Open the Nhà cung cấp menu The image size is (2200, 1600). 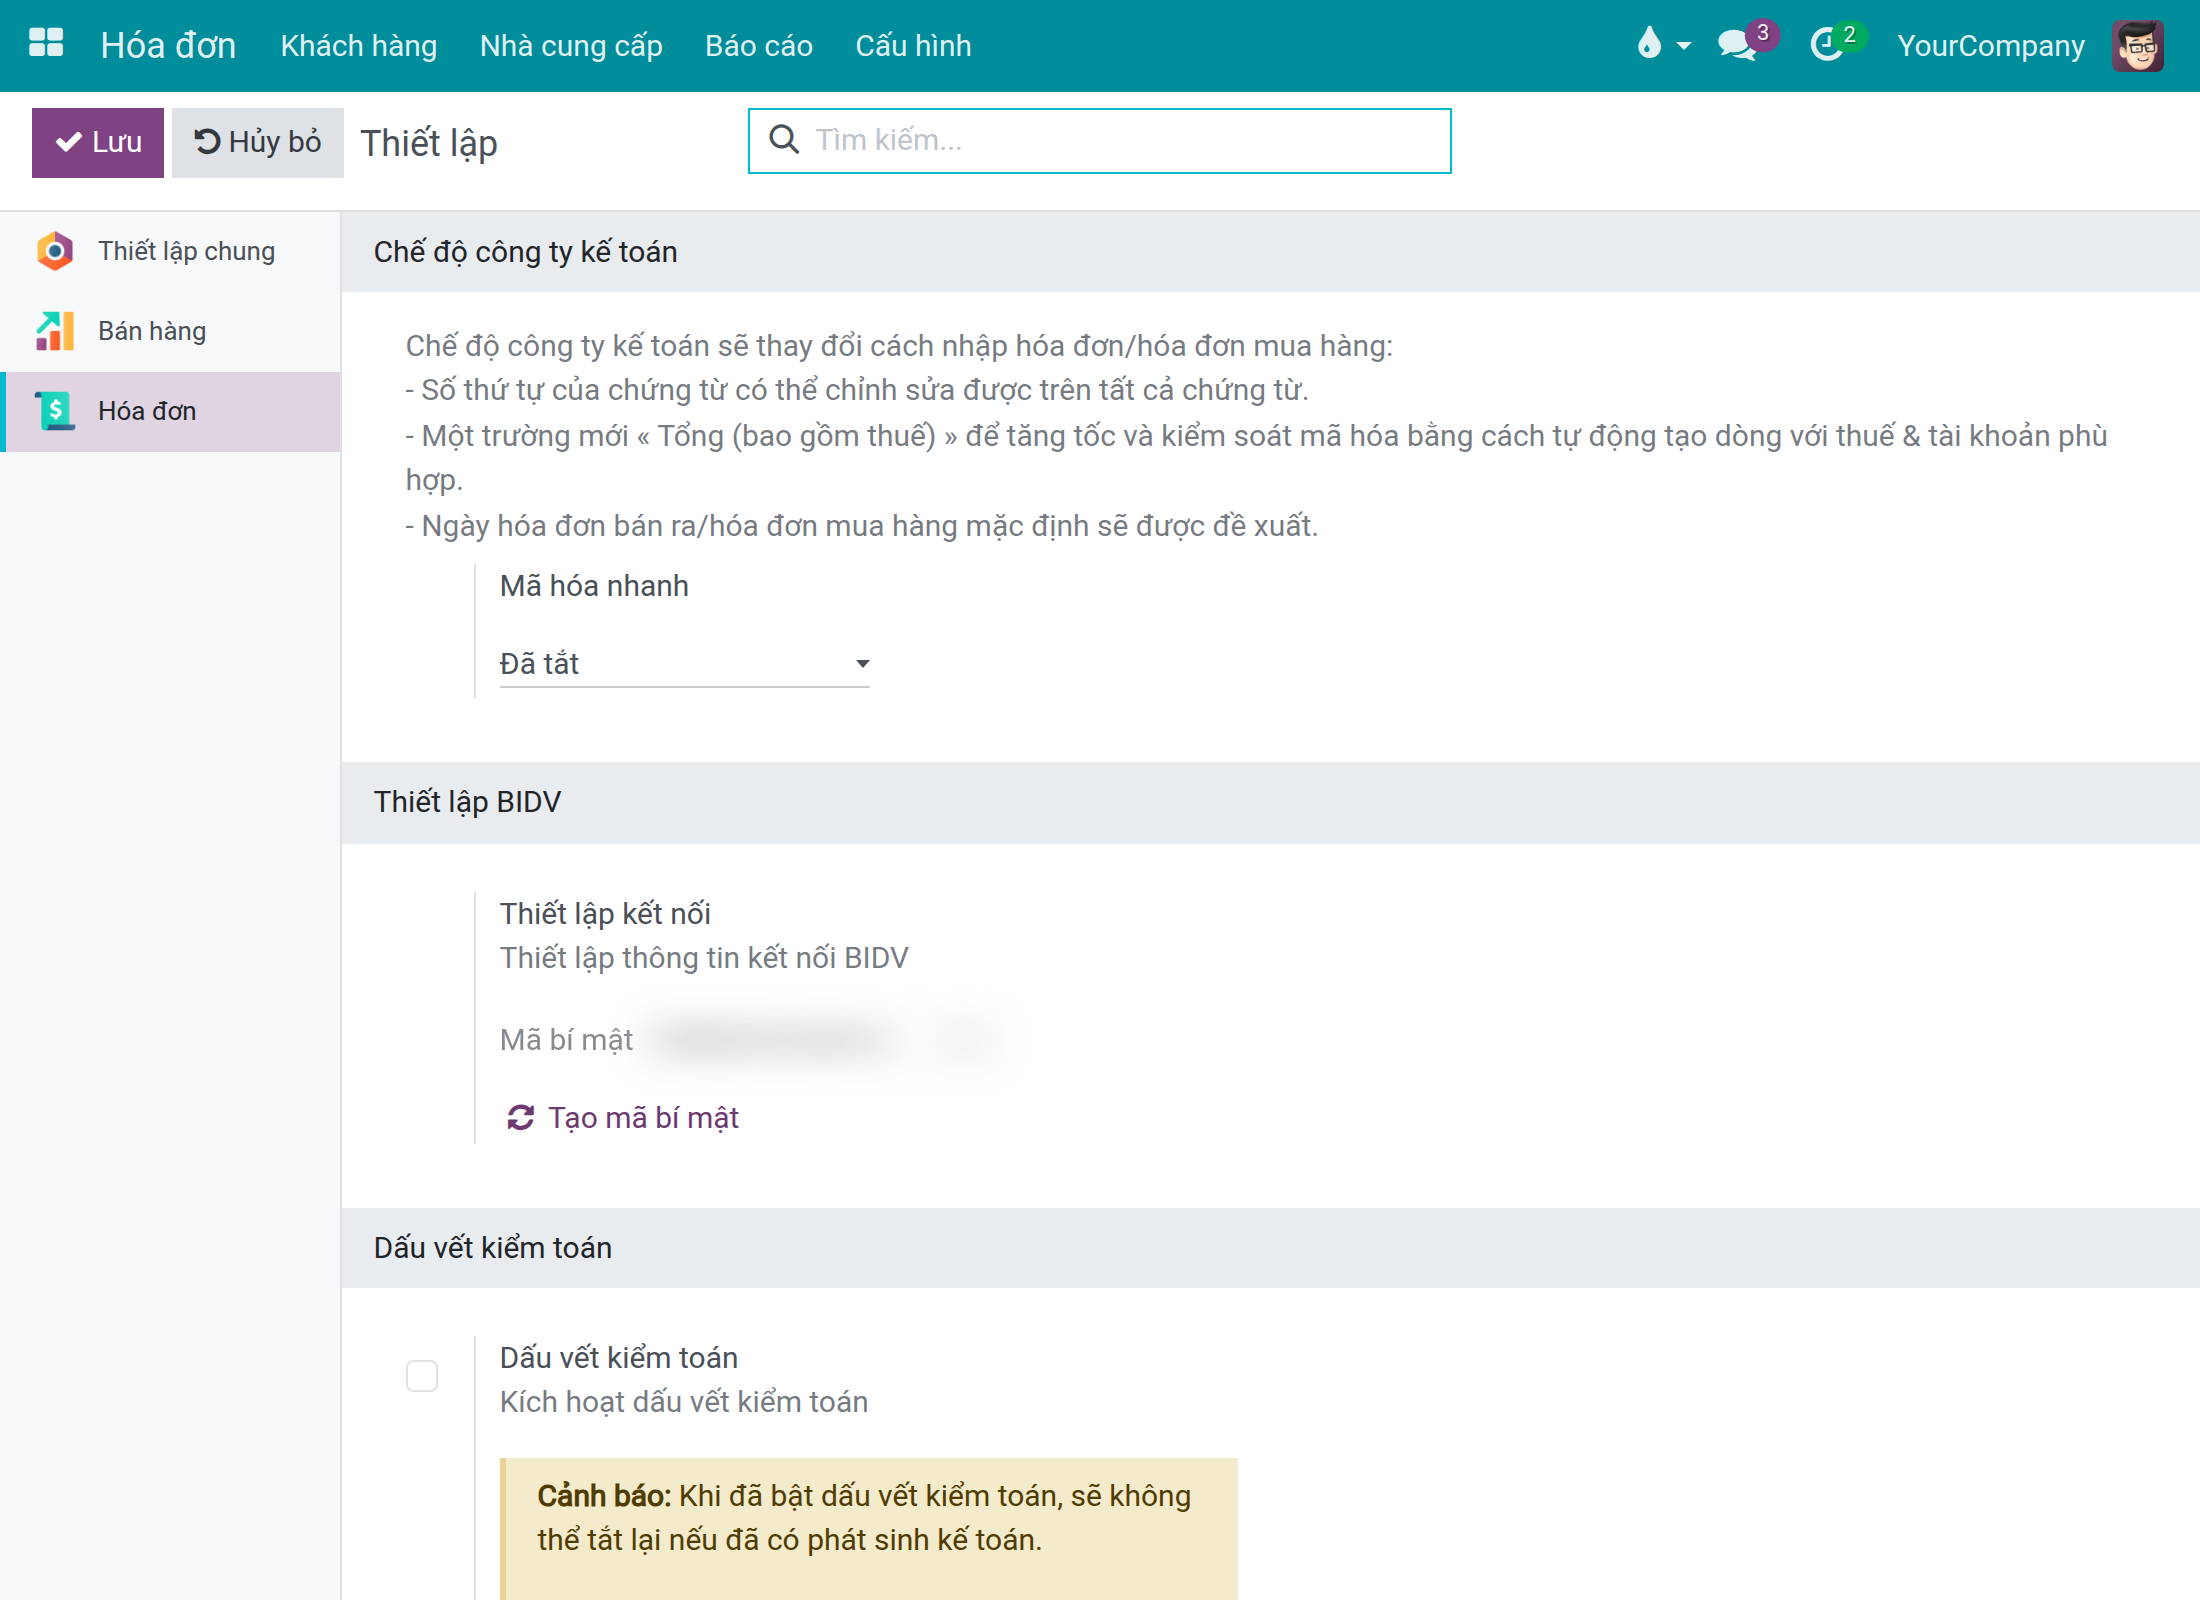coord(571,46)
